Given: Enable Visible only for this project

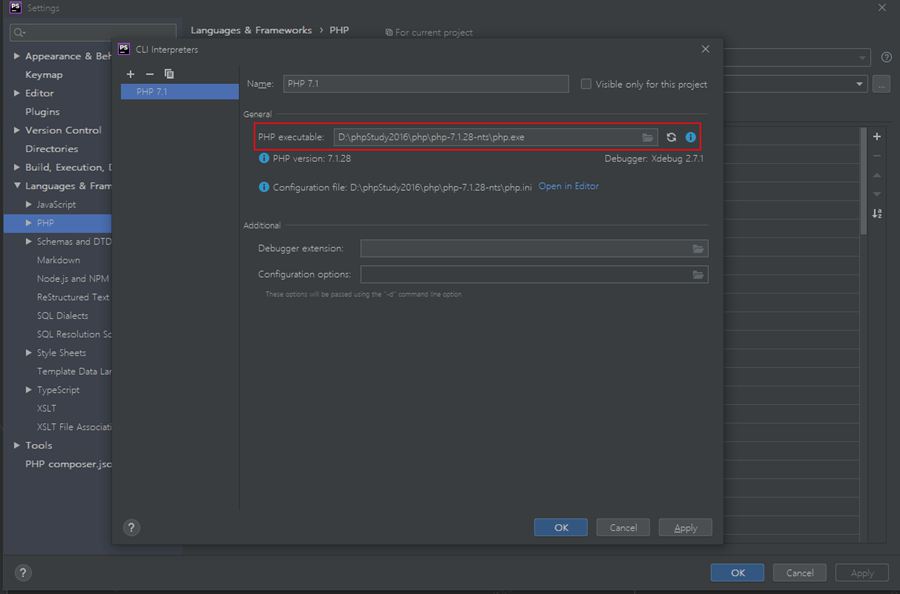Looking at the screenshot, I should pos(586,85).
